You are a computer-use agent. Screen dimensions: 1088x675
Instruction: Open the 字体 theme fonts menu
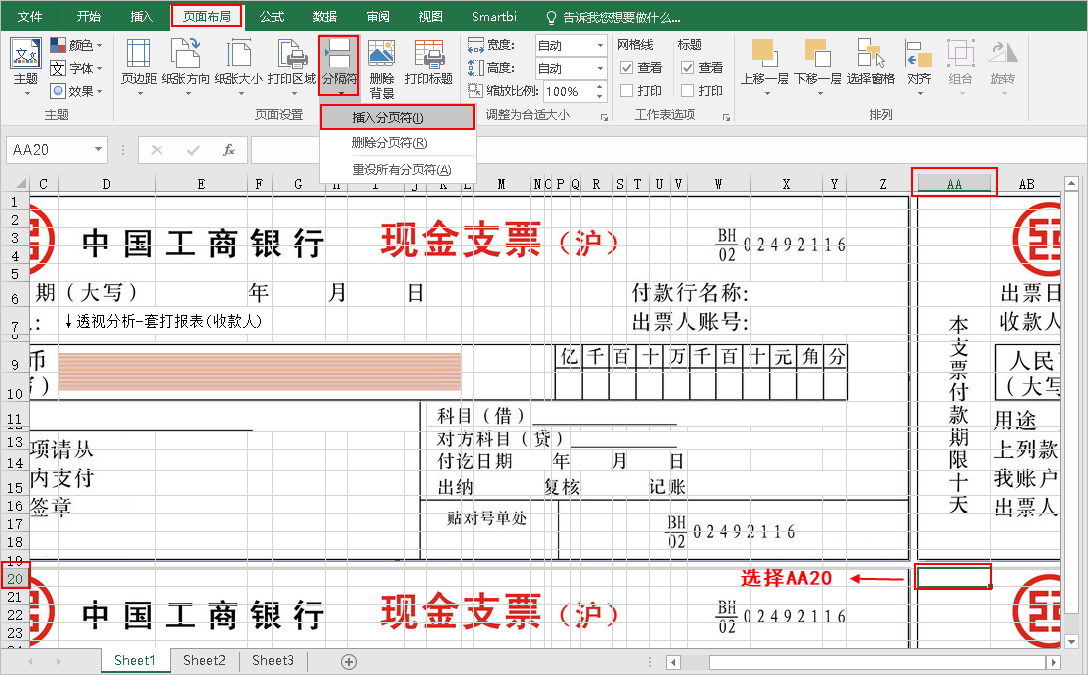coord(76,69)
